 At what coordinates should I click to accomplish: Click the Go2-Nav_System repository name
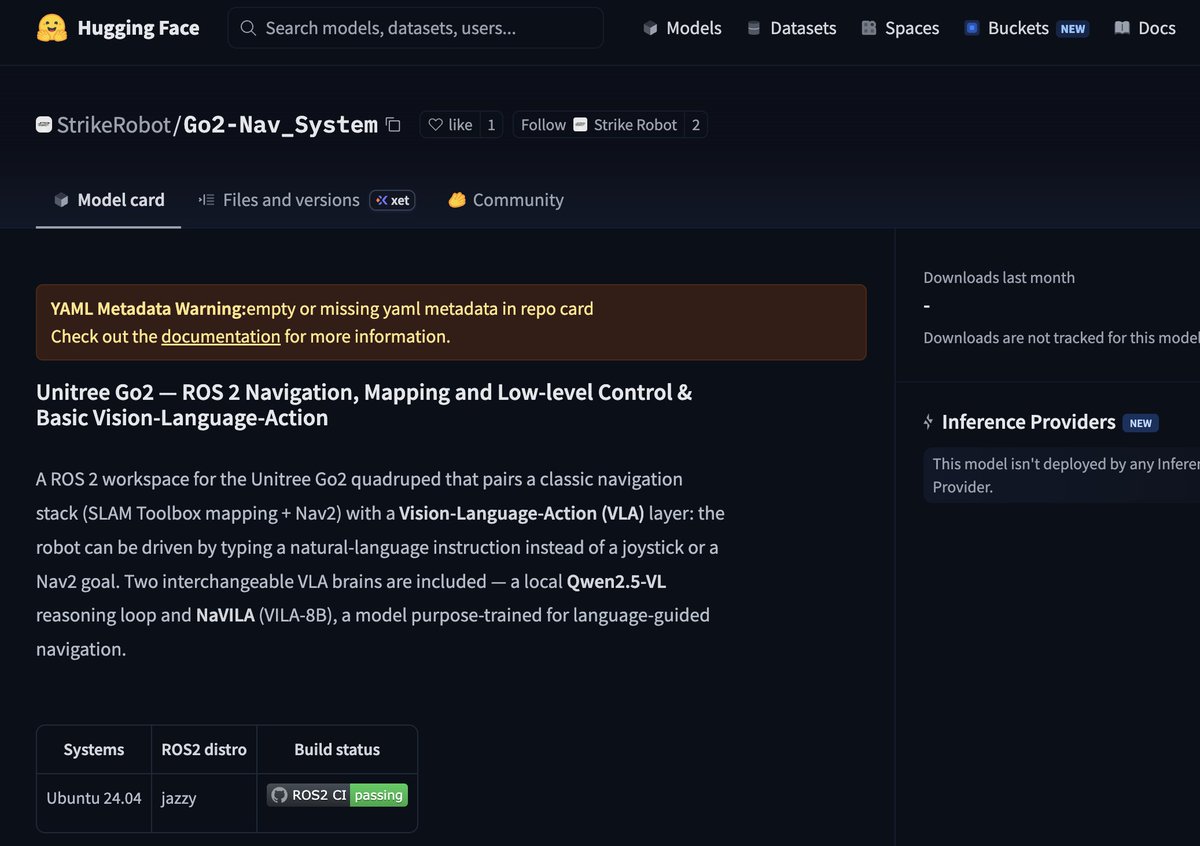click(281, 125)
